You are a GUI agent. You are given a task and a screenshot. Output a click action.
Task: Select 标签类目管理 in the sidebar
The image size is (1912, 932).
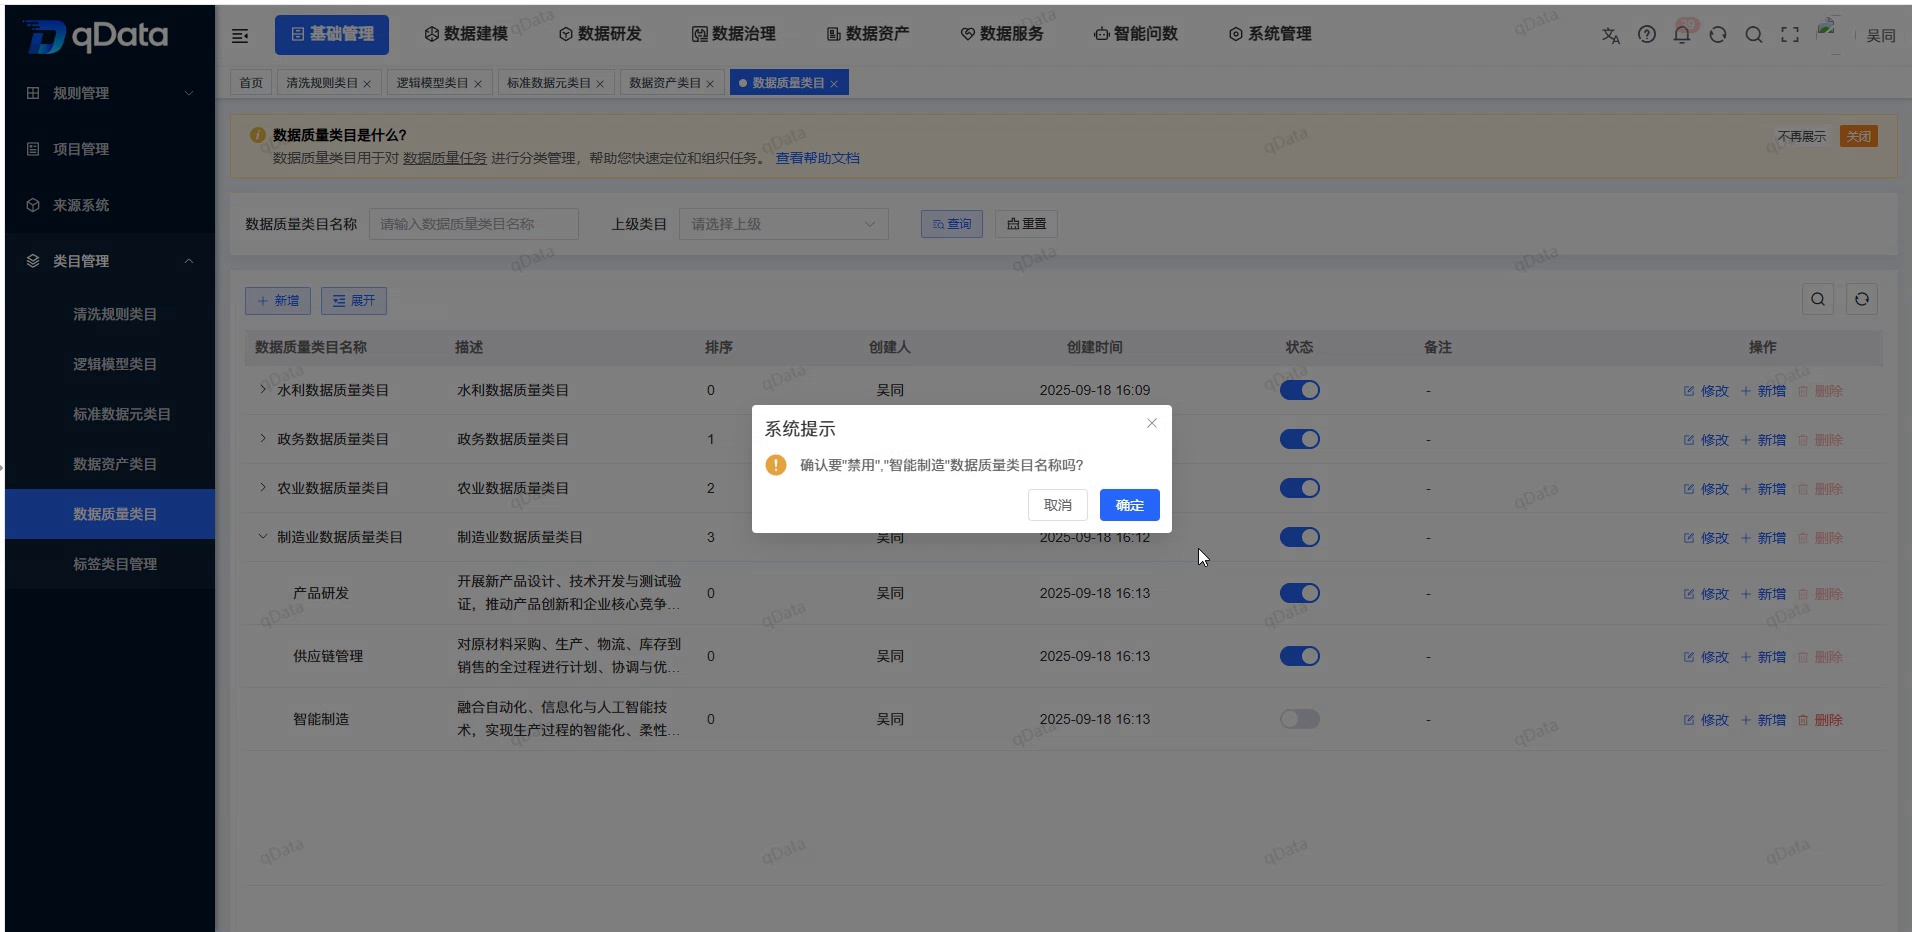pos(110,564)
